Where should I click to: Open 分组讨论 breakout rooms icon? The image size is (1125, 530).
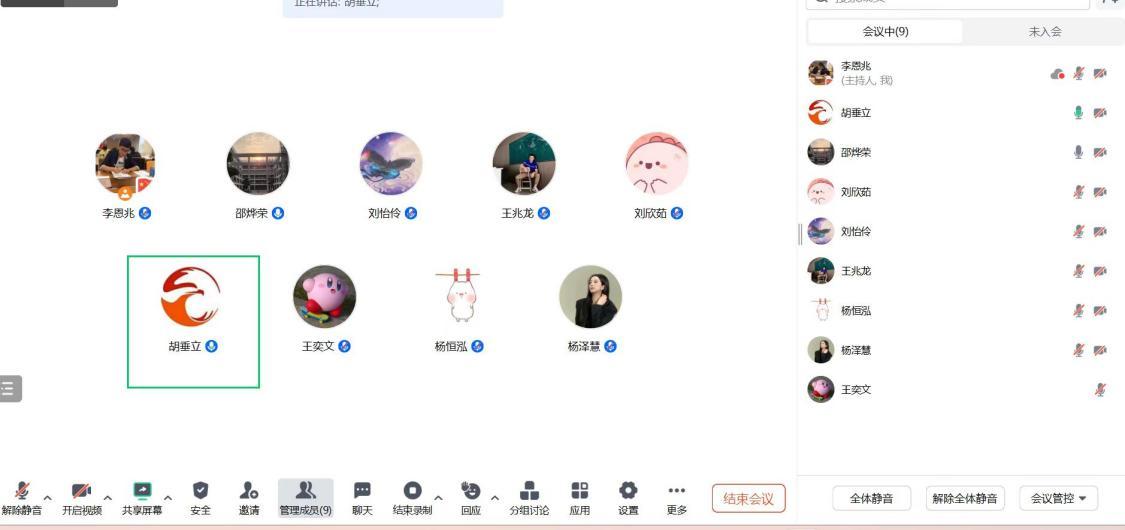(529, 491)
